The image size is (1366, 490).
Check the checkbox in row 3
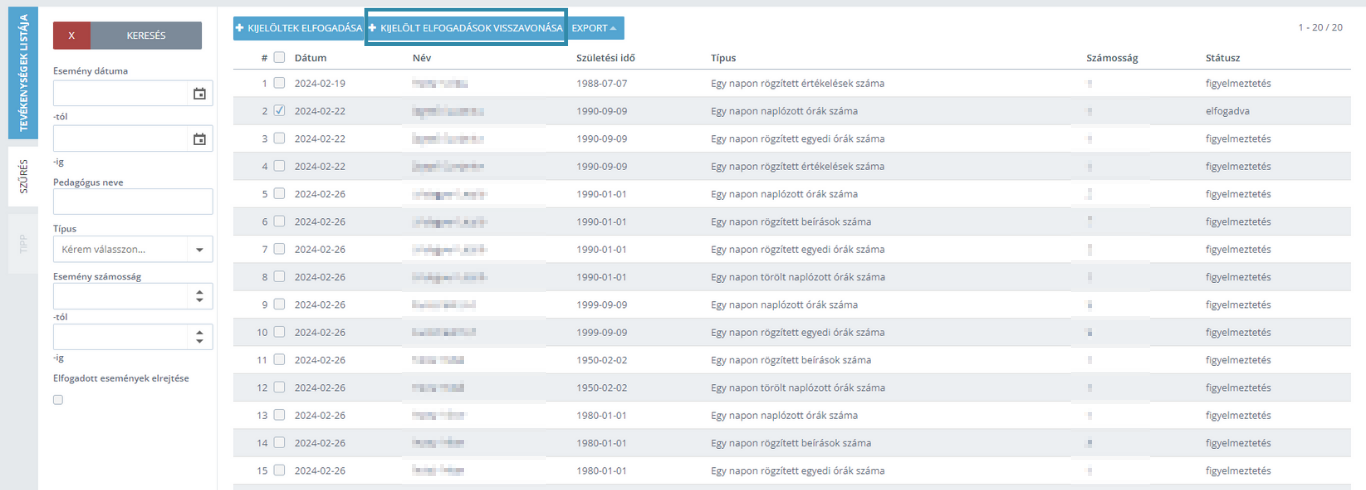point(279,138)
